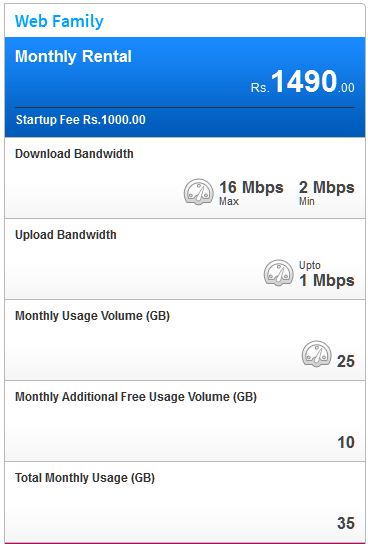Open the Web Family plan title
368x544 pixels.
(59, 22)
